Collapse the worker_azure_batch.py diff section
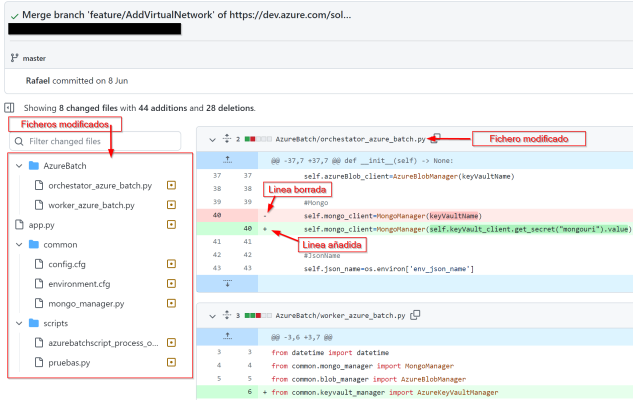Screen dimensions: 633x400 pyautogui.click(x=212, y=316)
